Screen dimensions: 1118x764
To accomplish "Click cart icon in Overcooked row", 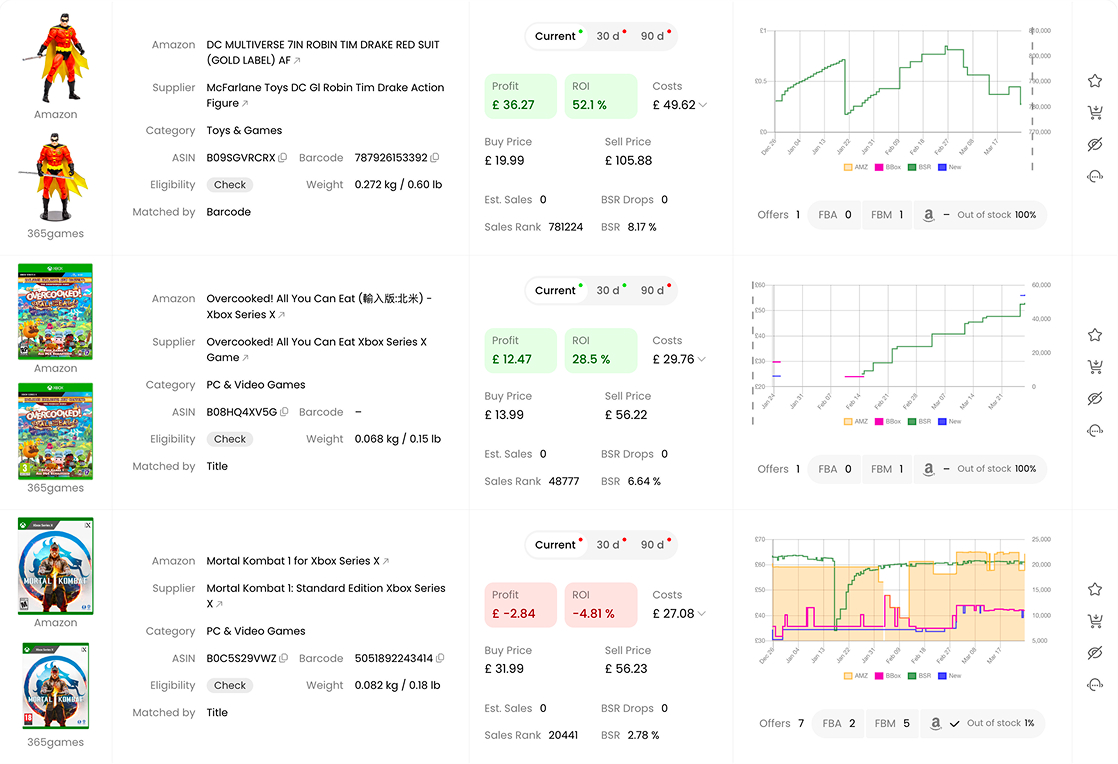I will [x=1095, y=366].
